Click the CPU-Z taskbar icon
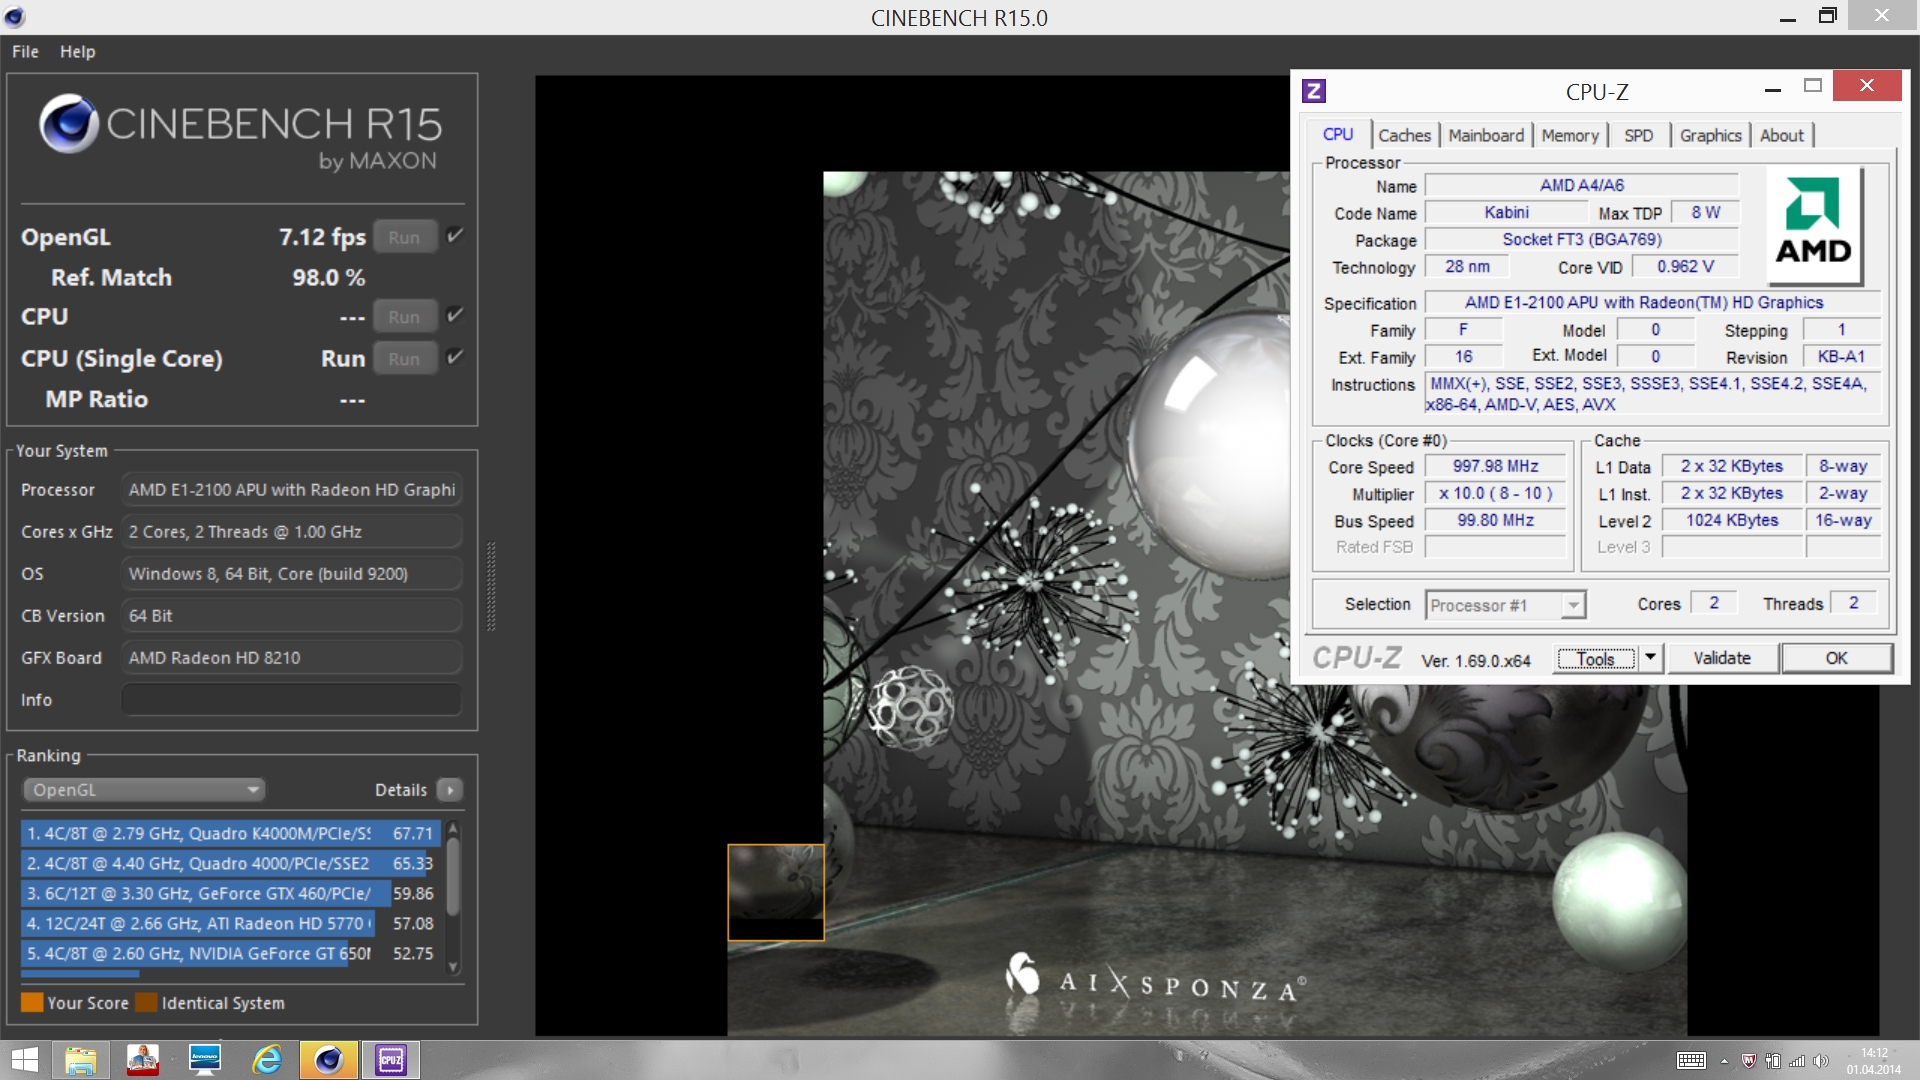 click(x=391, y=1060)
